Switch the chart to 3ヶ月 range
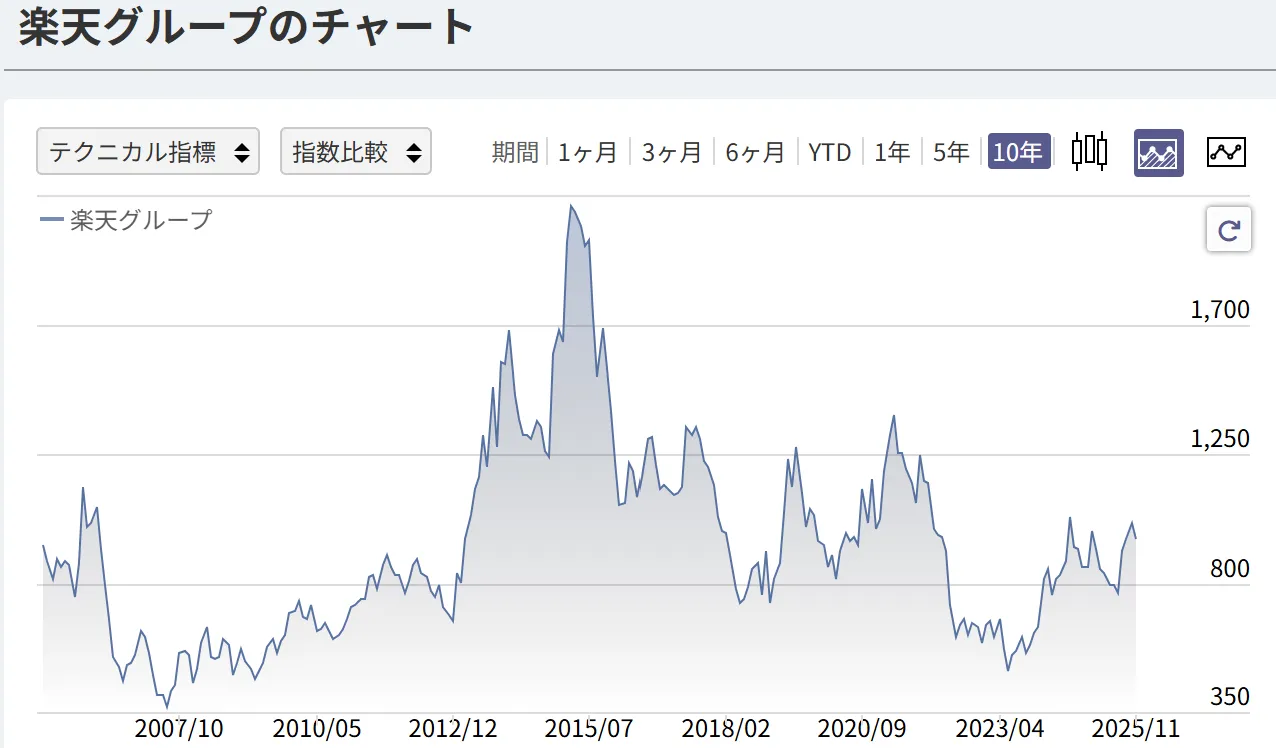 click(x=671, y=152)
